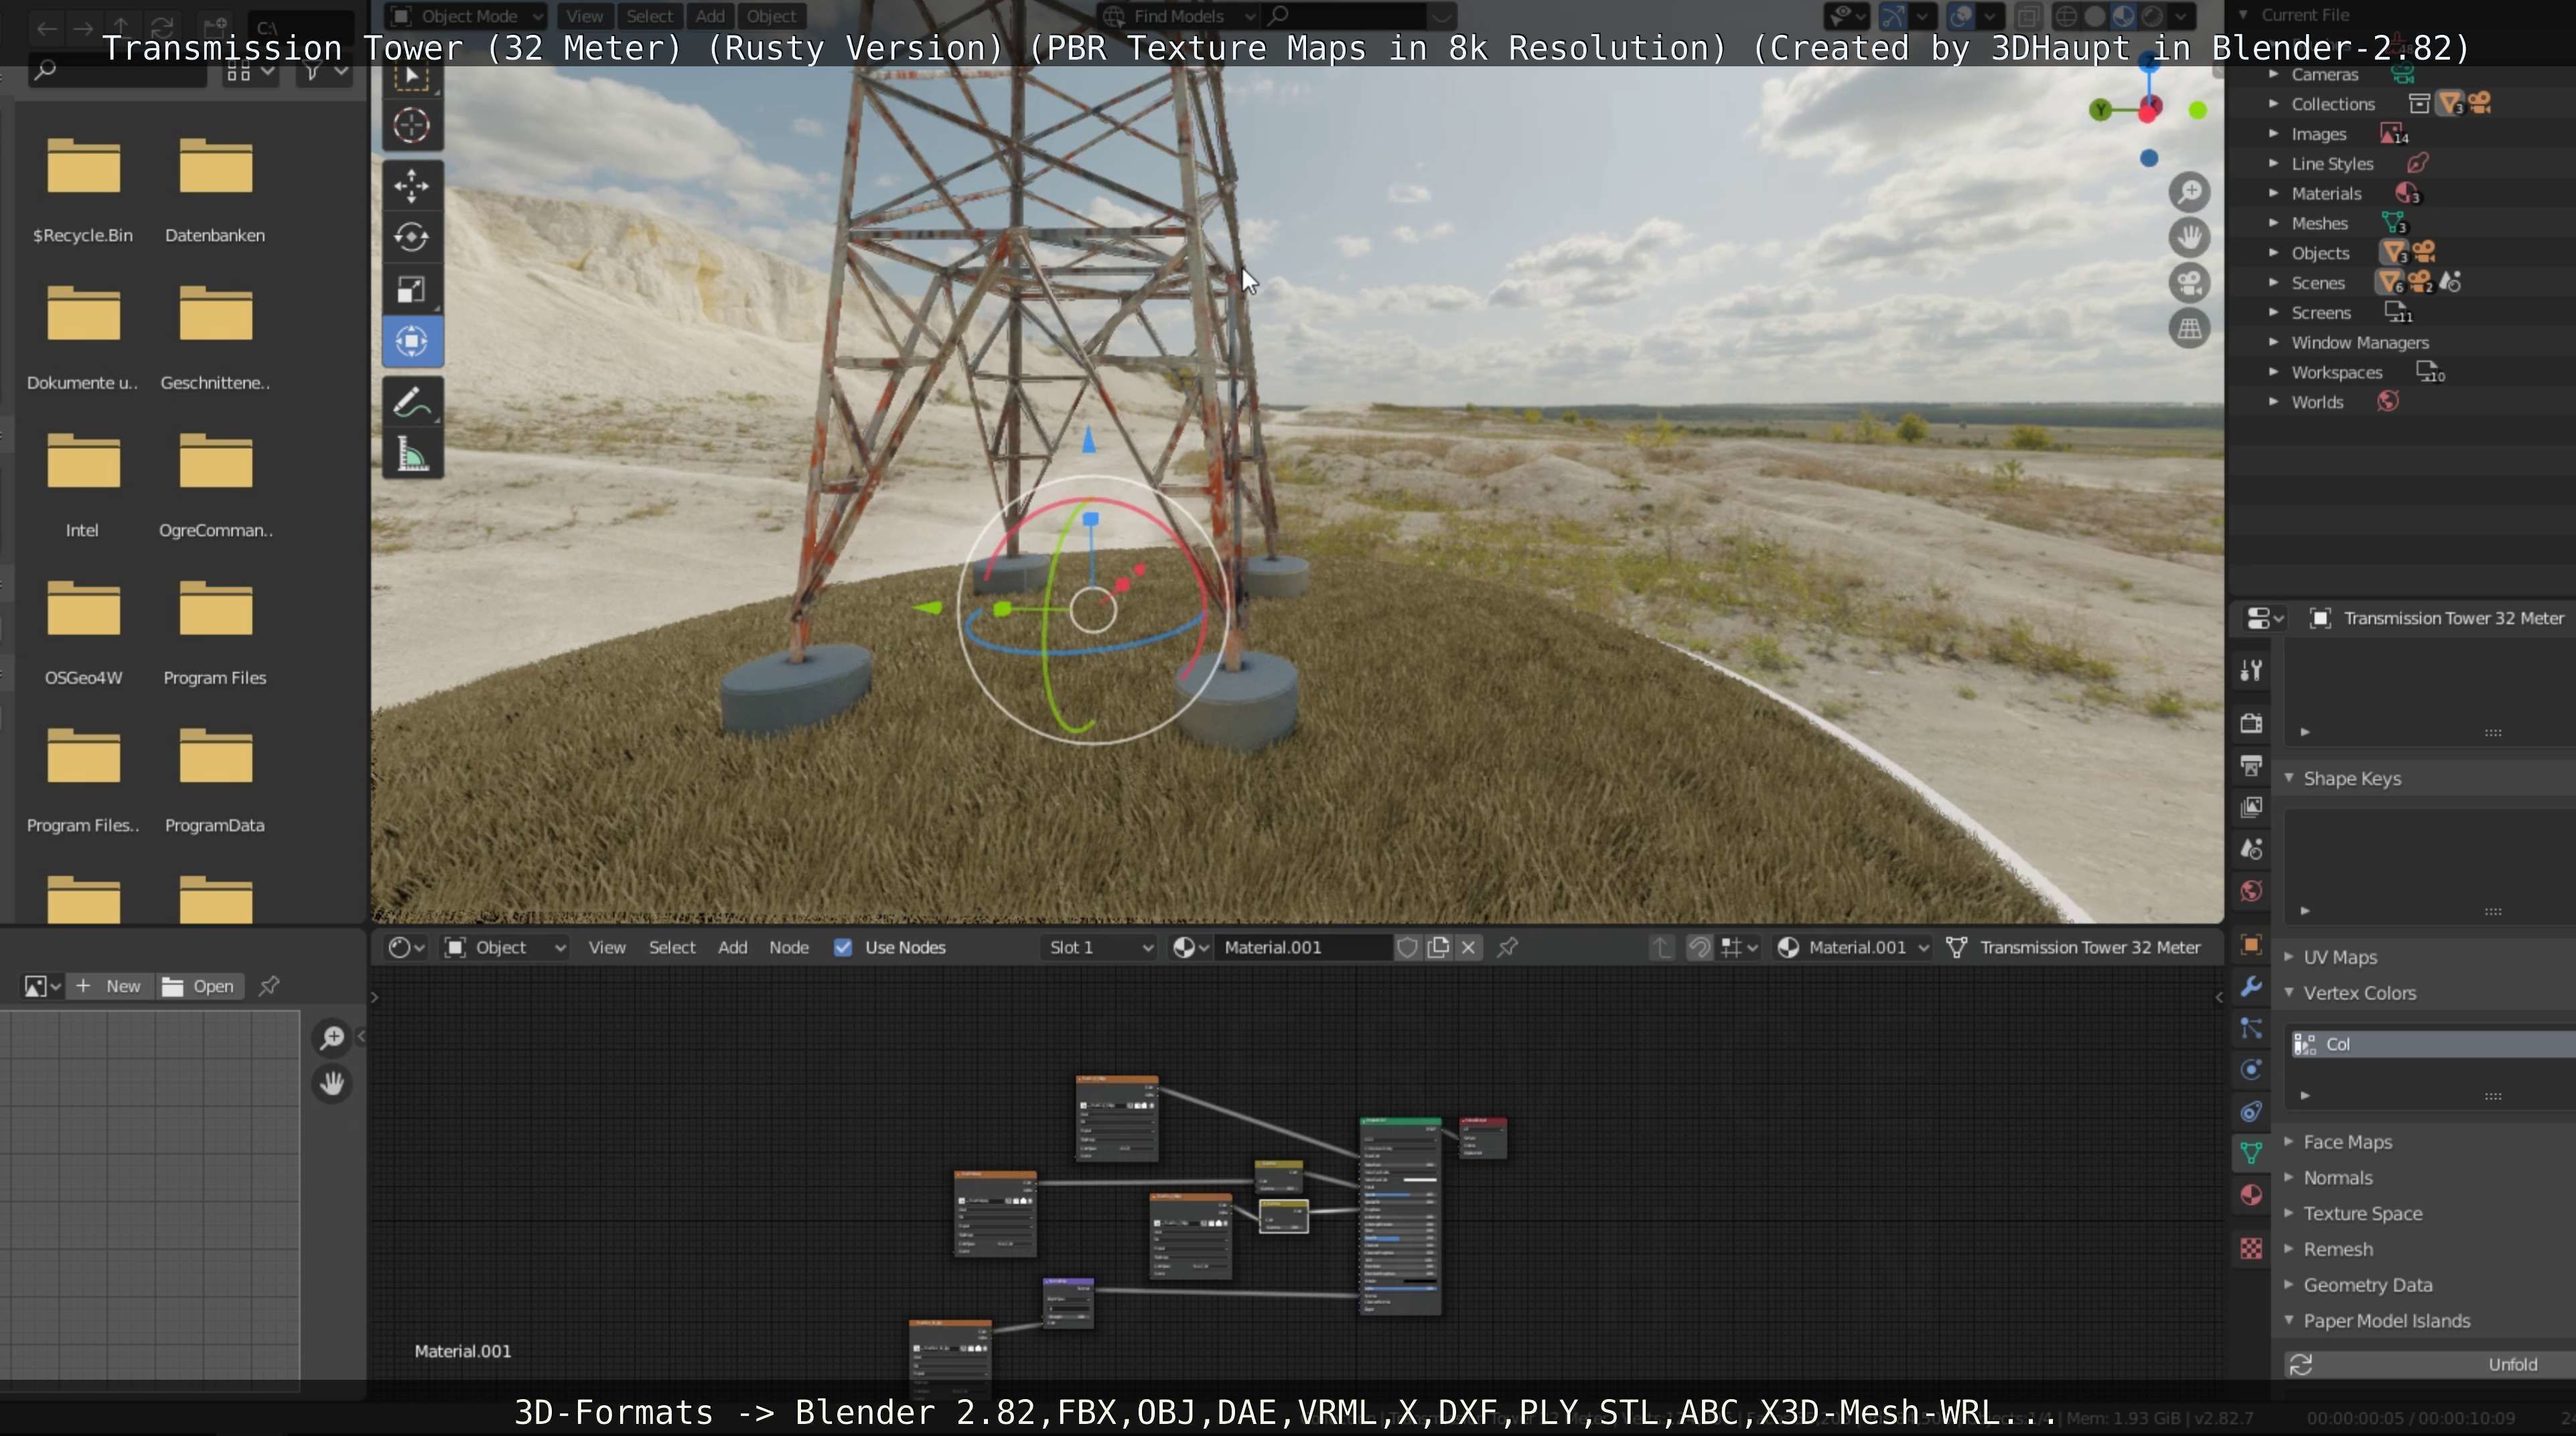
Task: Open the node editor Object type dropdown
Action: [x=505, y=947]
